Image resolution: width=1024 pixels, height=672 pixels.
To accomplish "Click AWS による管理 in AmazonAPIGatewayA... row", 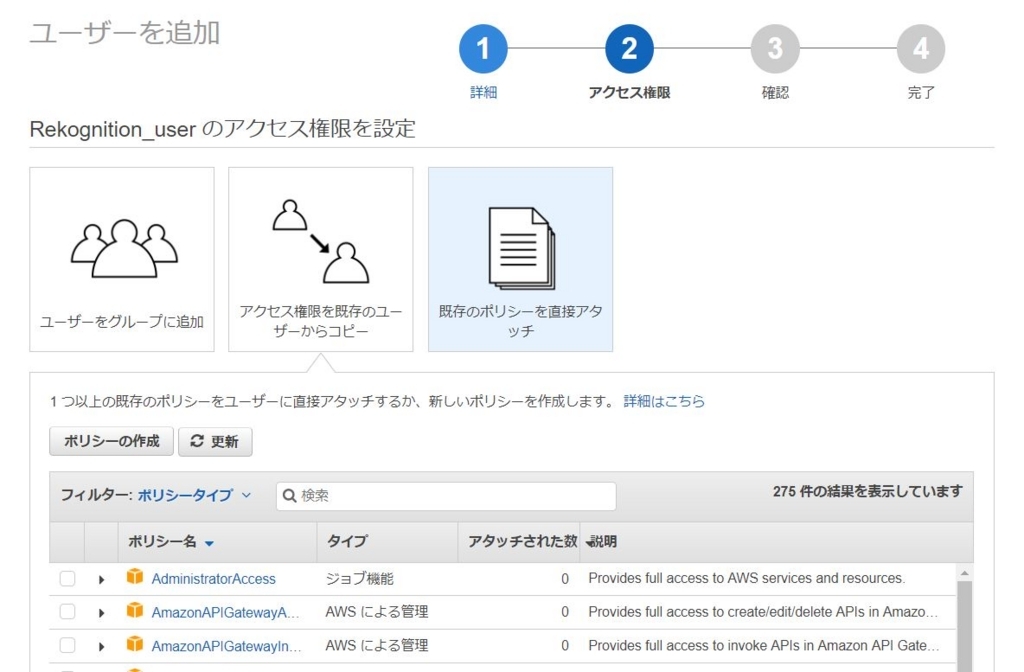I will click(x=377, y=612).
